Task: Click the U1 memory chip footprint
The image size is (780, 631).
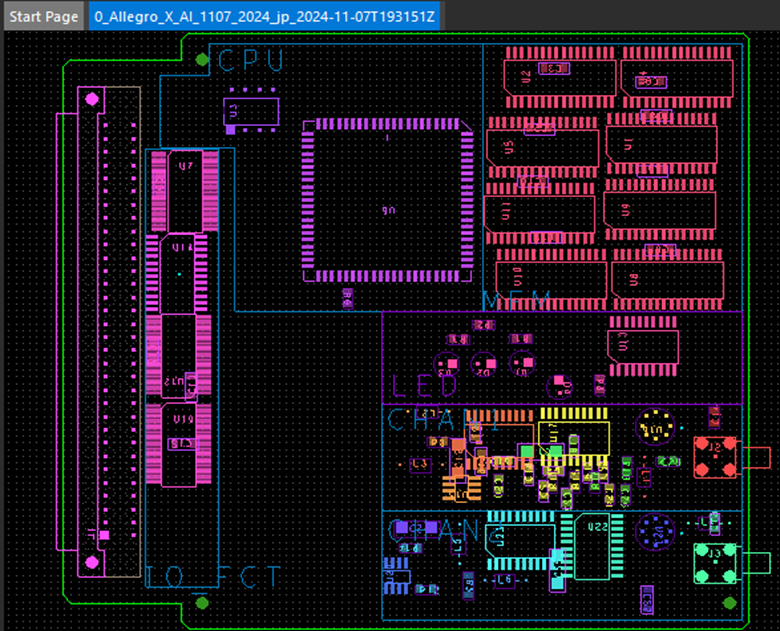Action: click(659, 145)
